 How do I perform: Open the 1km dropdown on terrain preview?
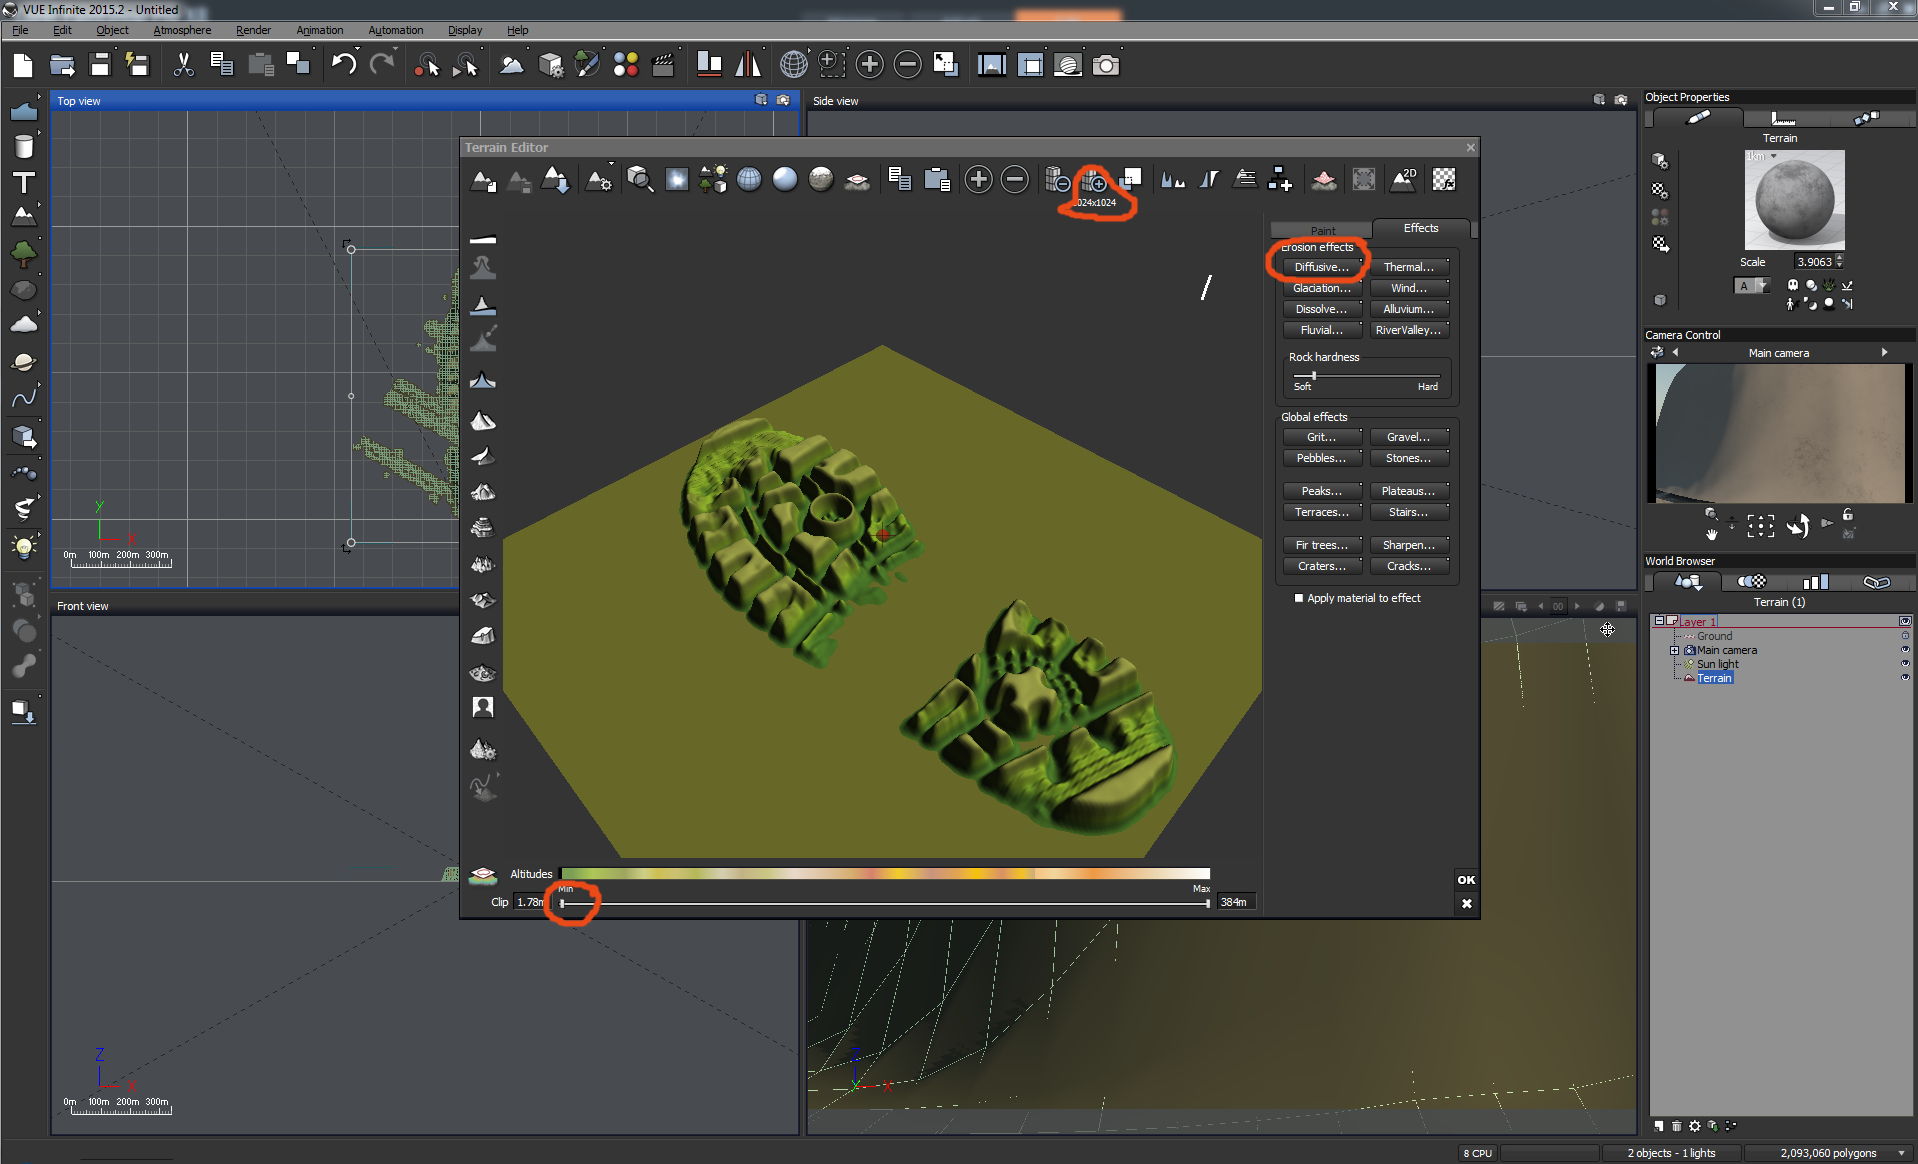click(x=1774, y=157)
